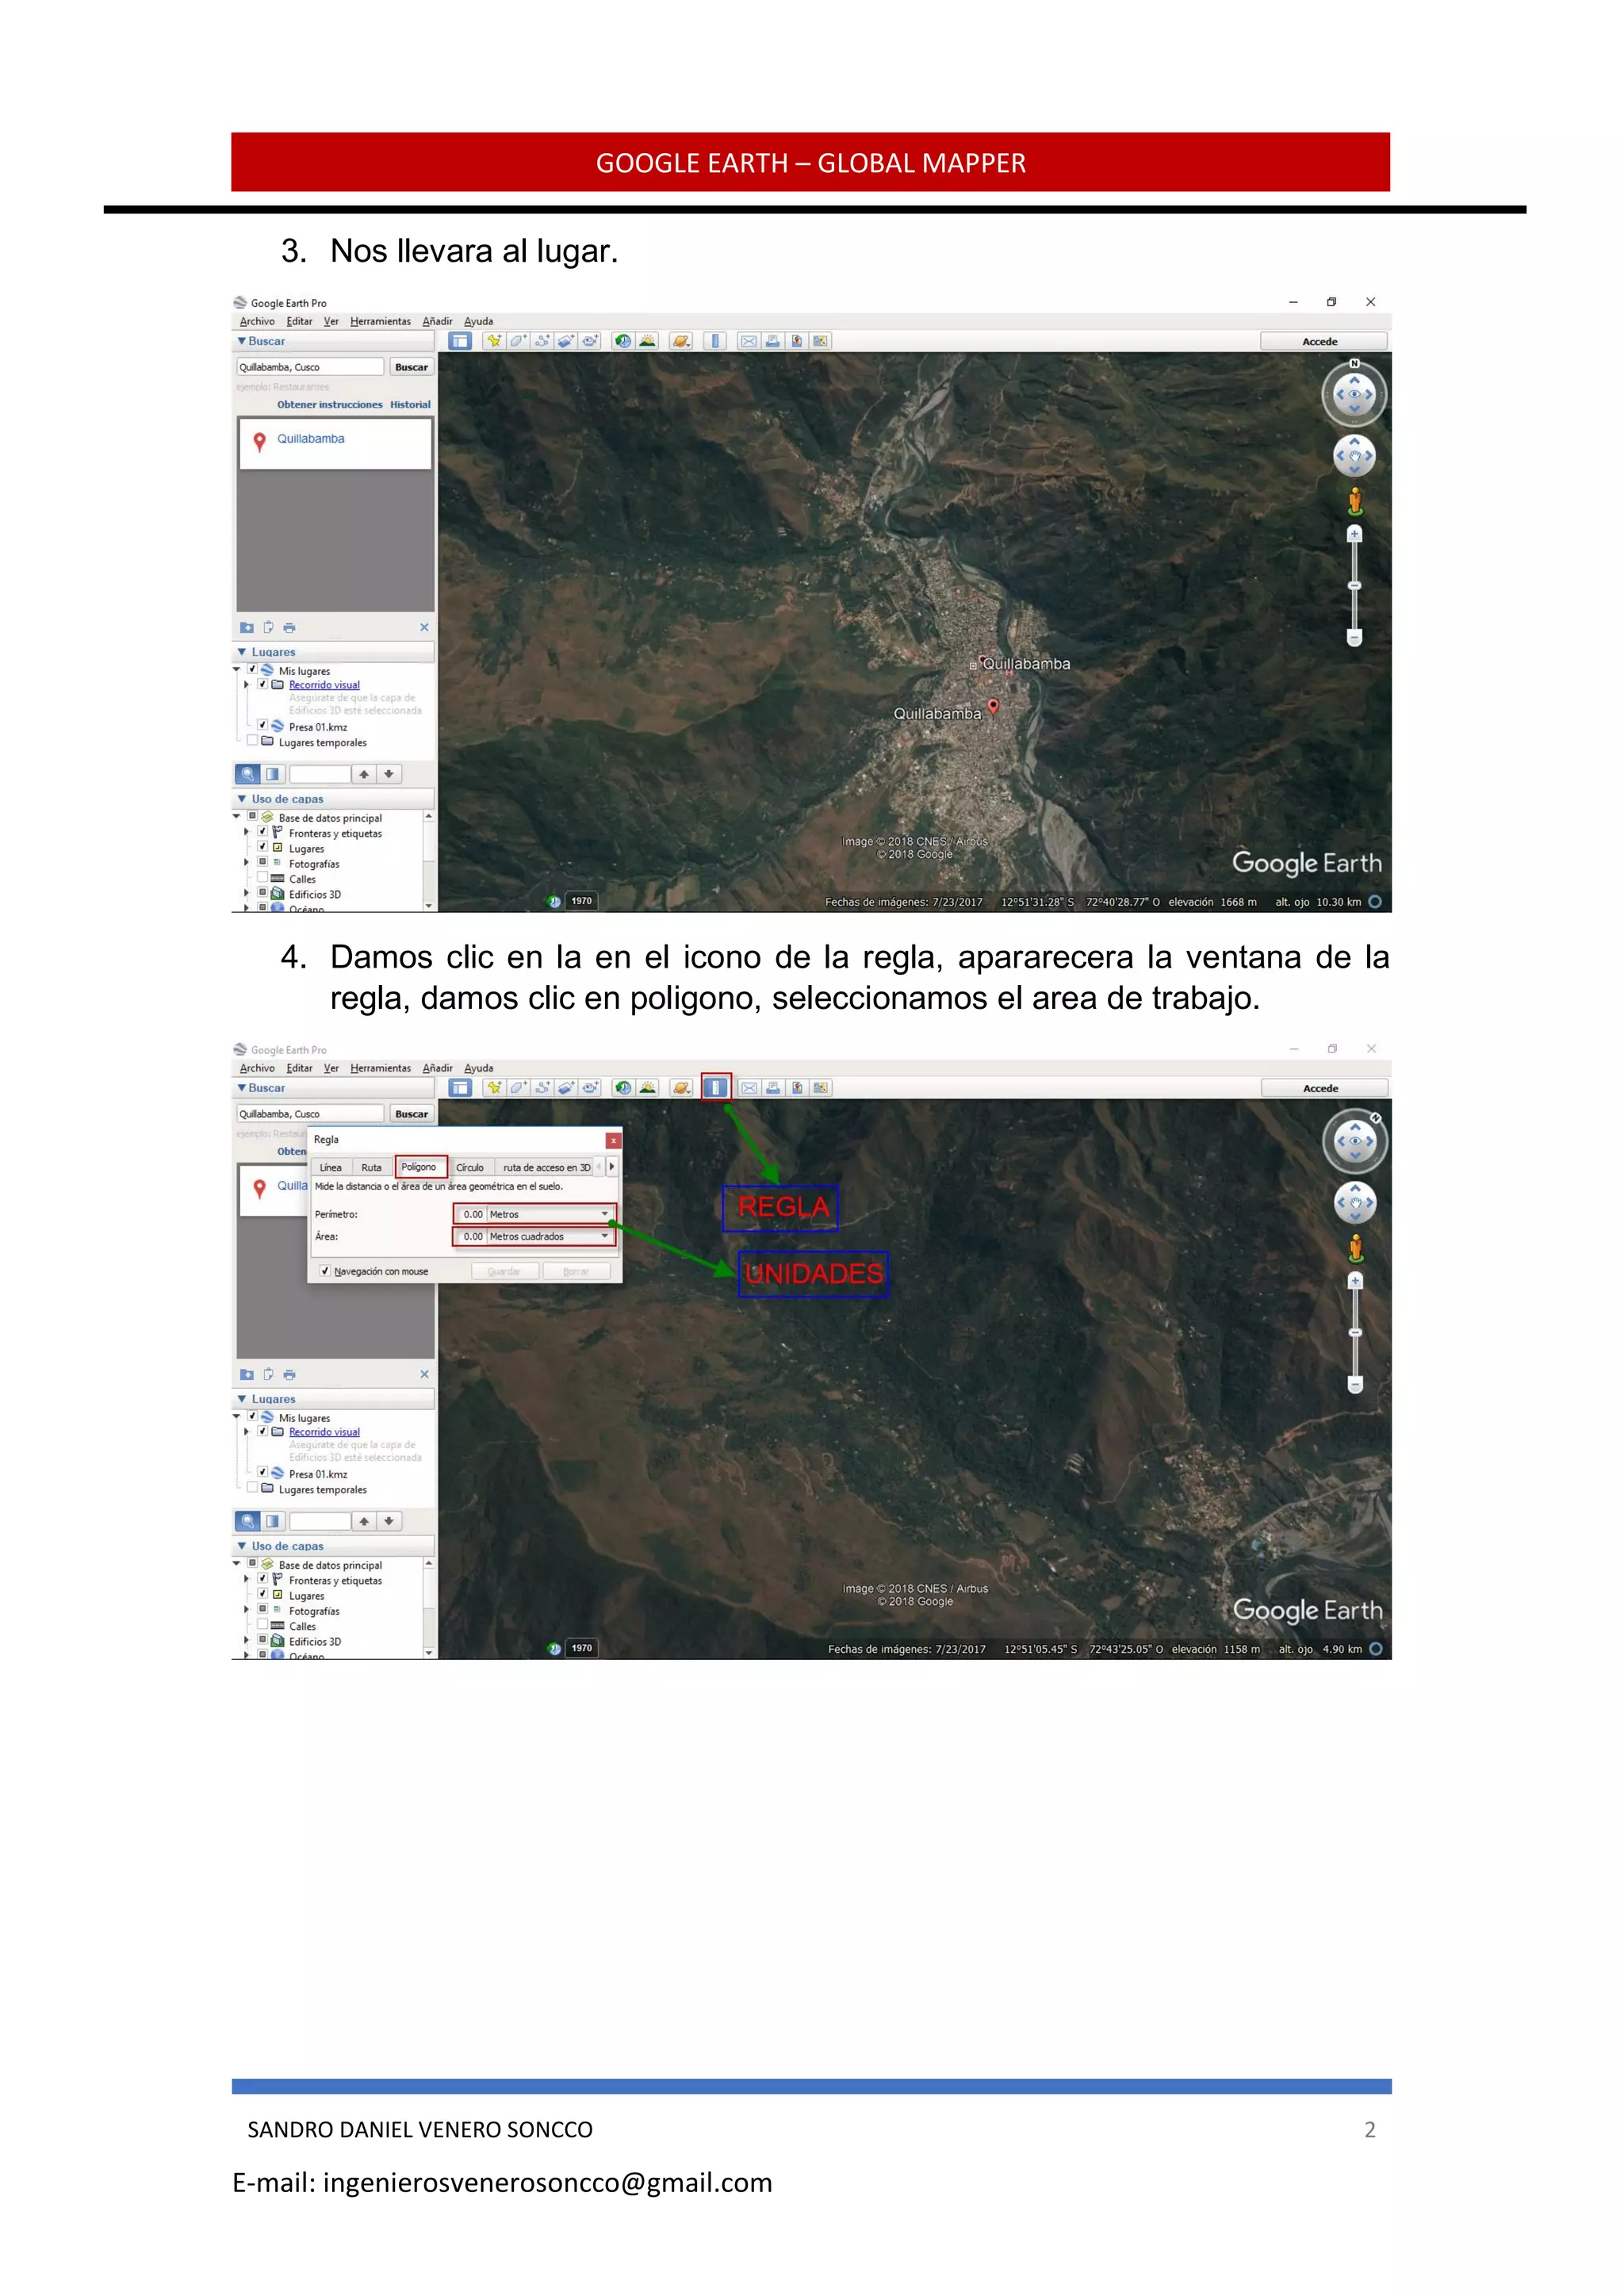Toggle Fotografías layer checkbox in step 4 screenshot
This screenshot has height=2296, width=1624.
click(263, 1610)
